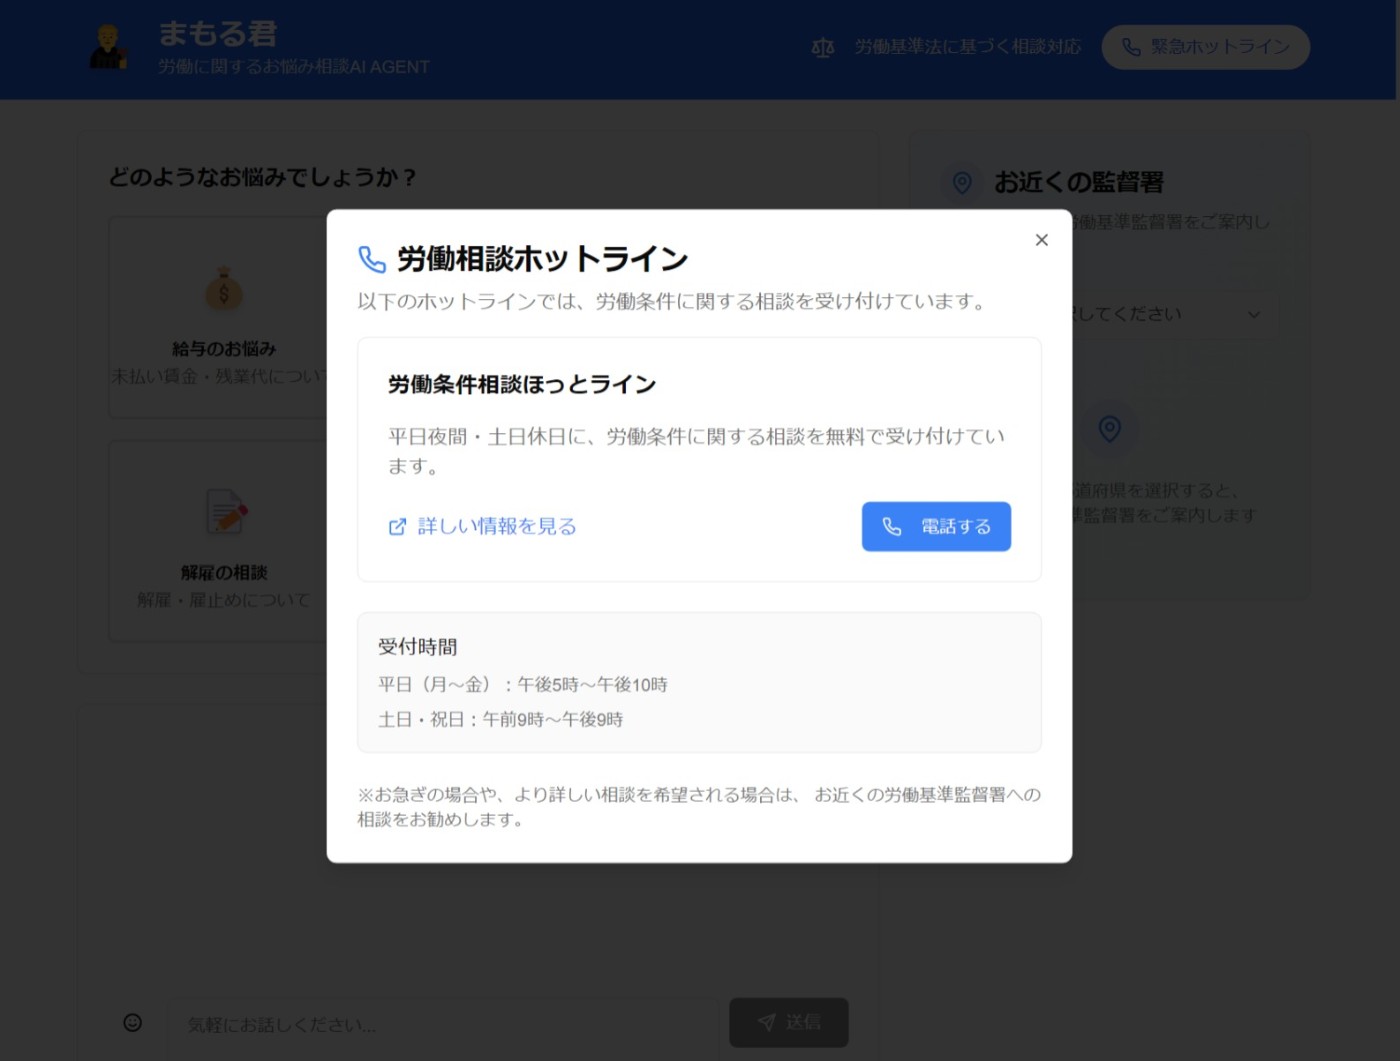Click the 緊急ホットライン button in header
1400x1061 pixels.
point(1205,47)
